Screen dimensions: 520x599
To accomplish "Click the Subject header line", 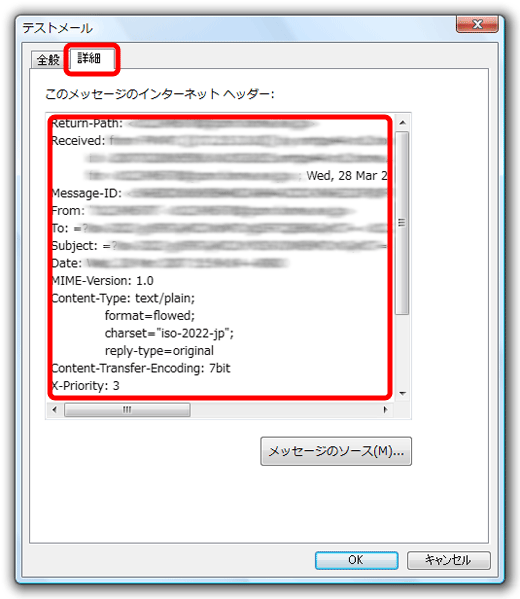I will pyautogui.click(x=219, y=246).
